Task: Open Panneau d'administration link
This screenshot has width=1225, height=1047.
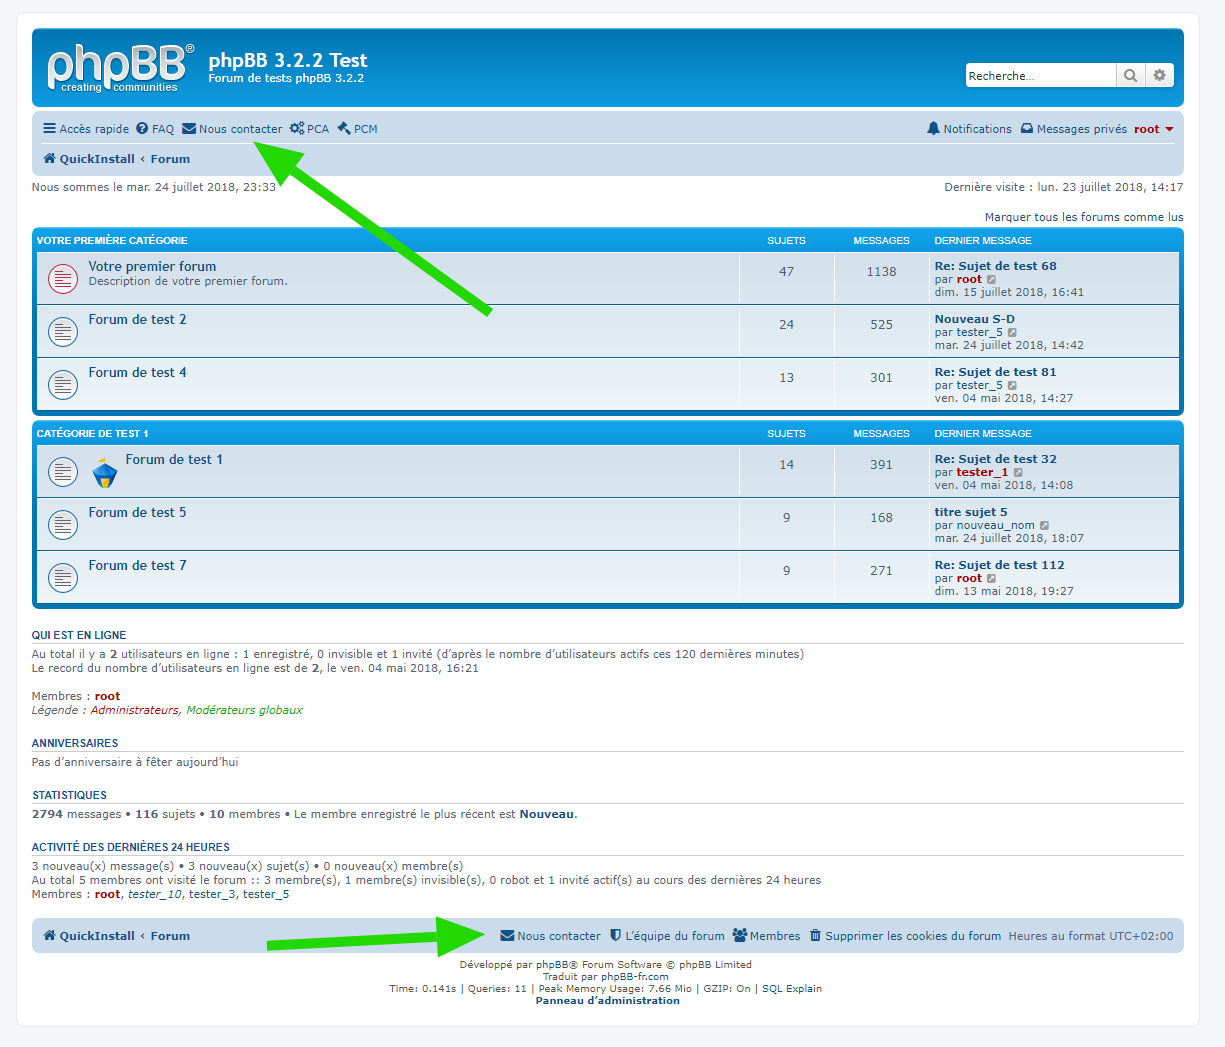Action: tap(607, 1001)
